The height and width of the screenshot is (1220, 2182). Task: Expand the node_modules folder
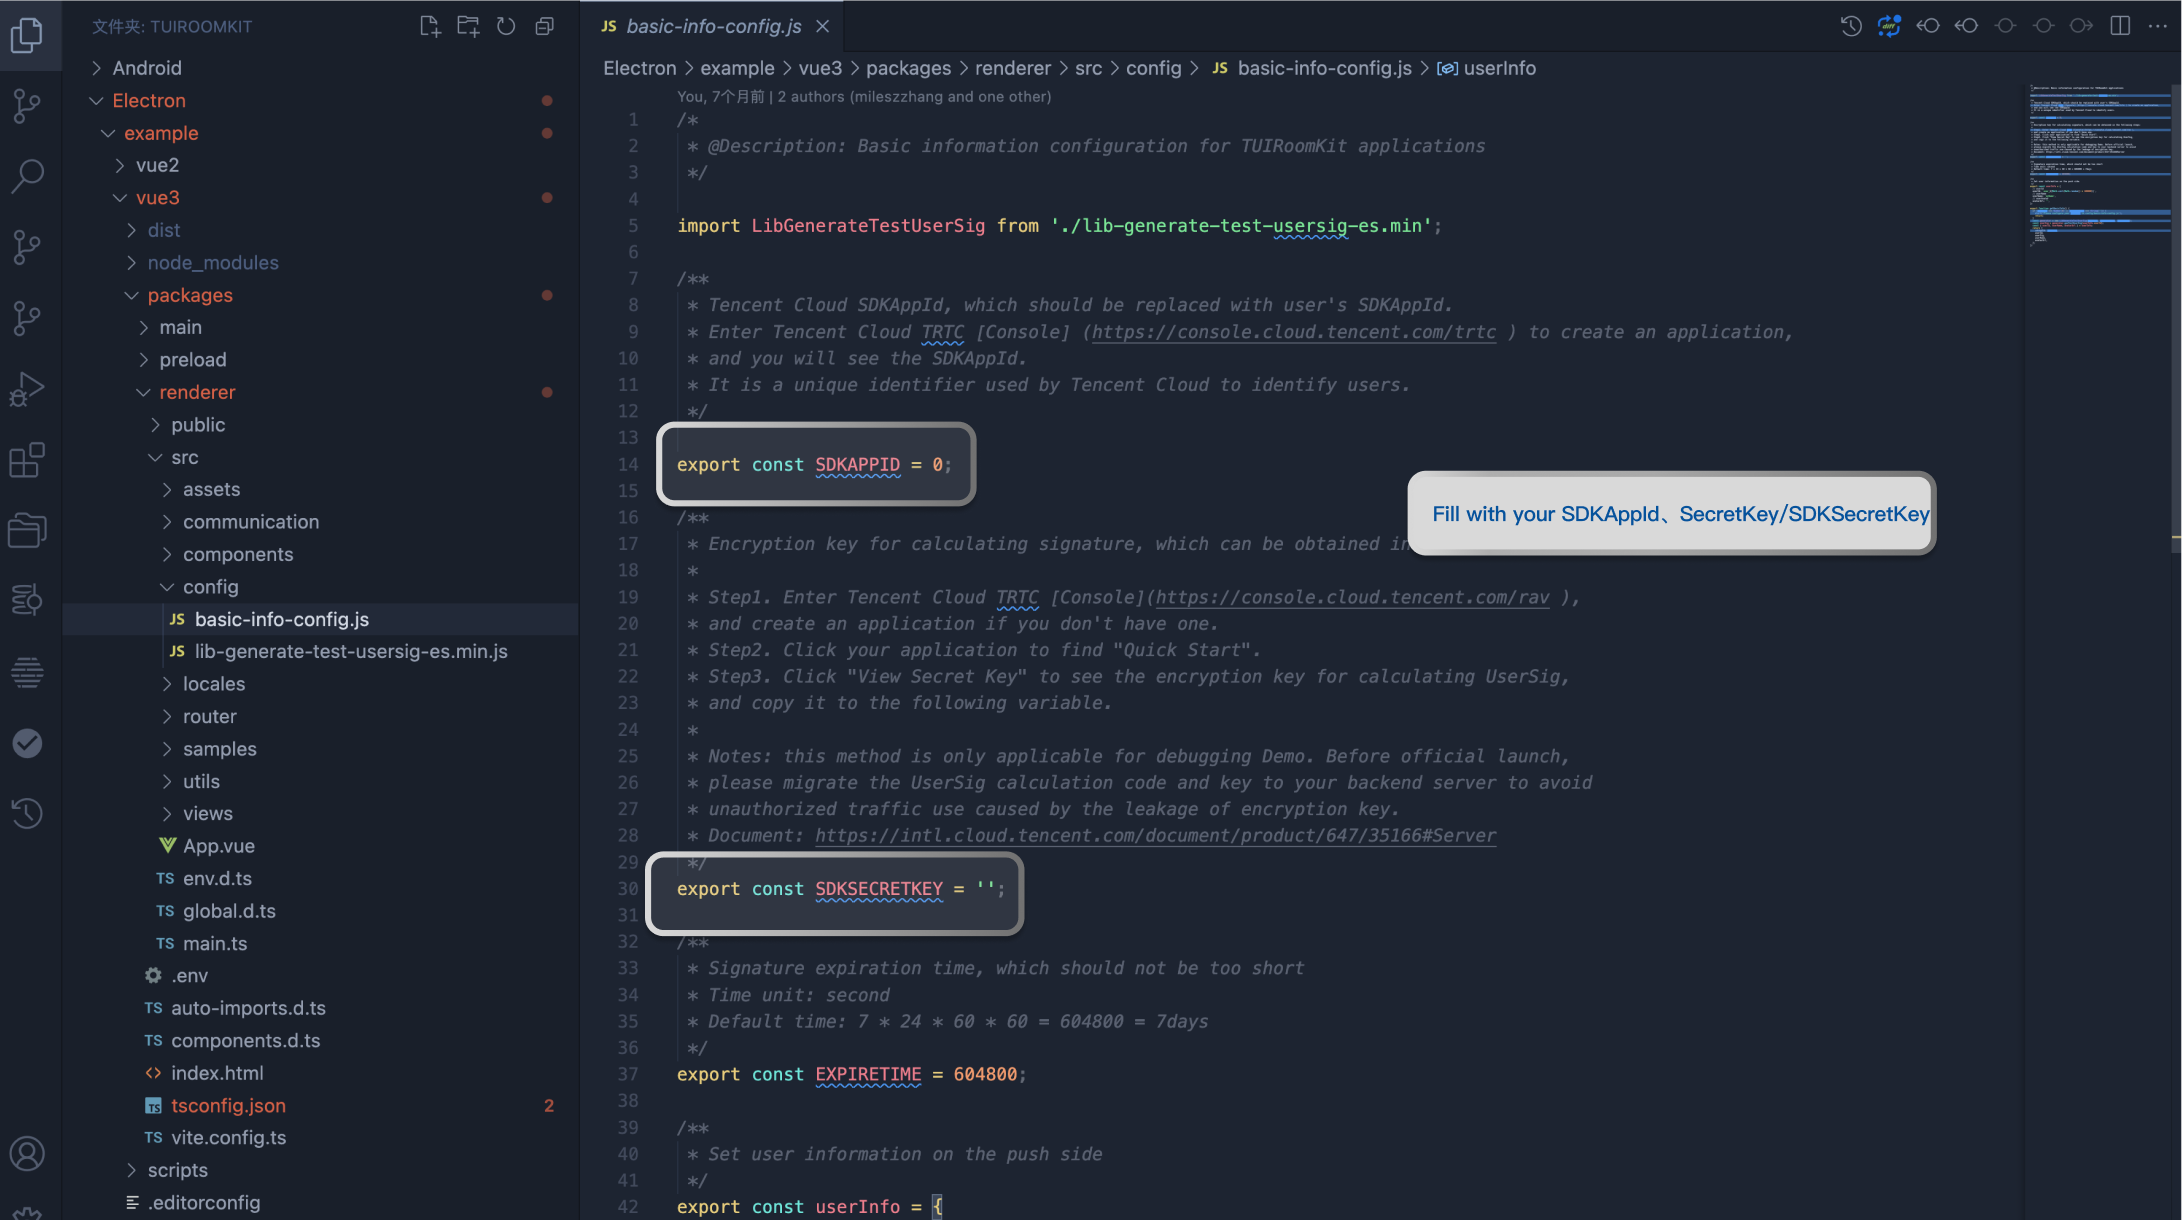click(x=212, y=262)
